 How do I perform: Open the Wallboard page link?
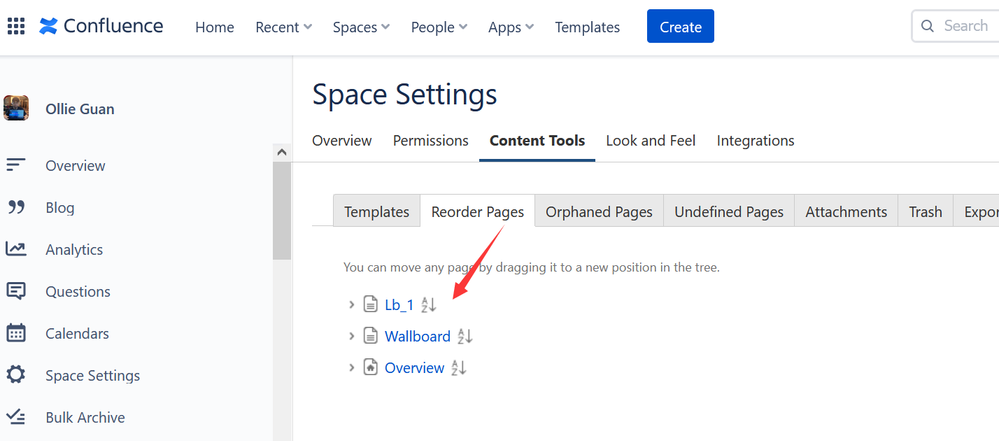click(417, 336)
